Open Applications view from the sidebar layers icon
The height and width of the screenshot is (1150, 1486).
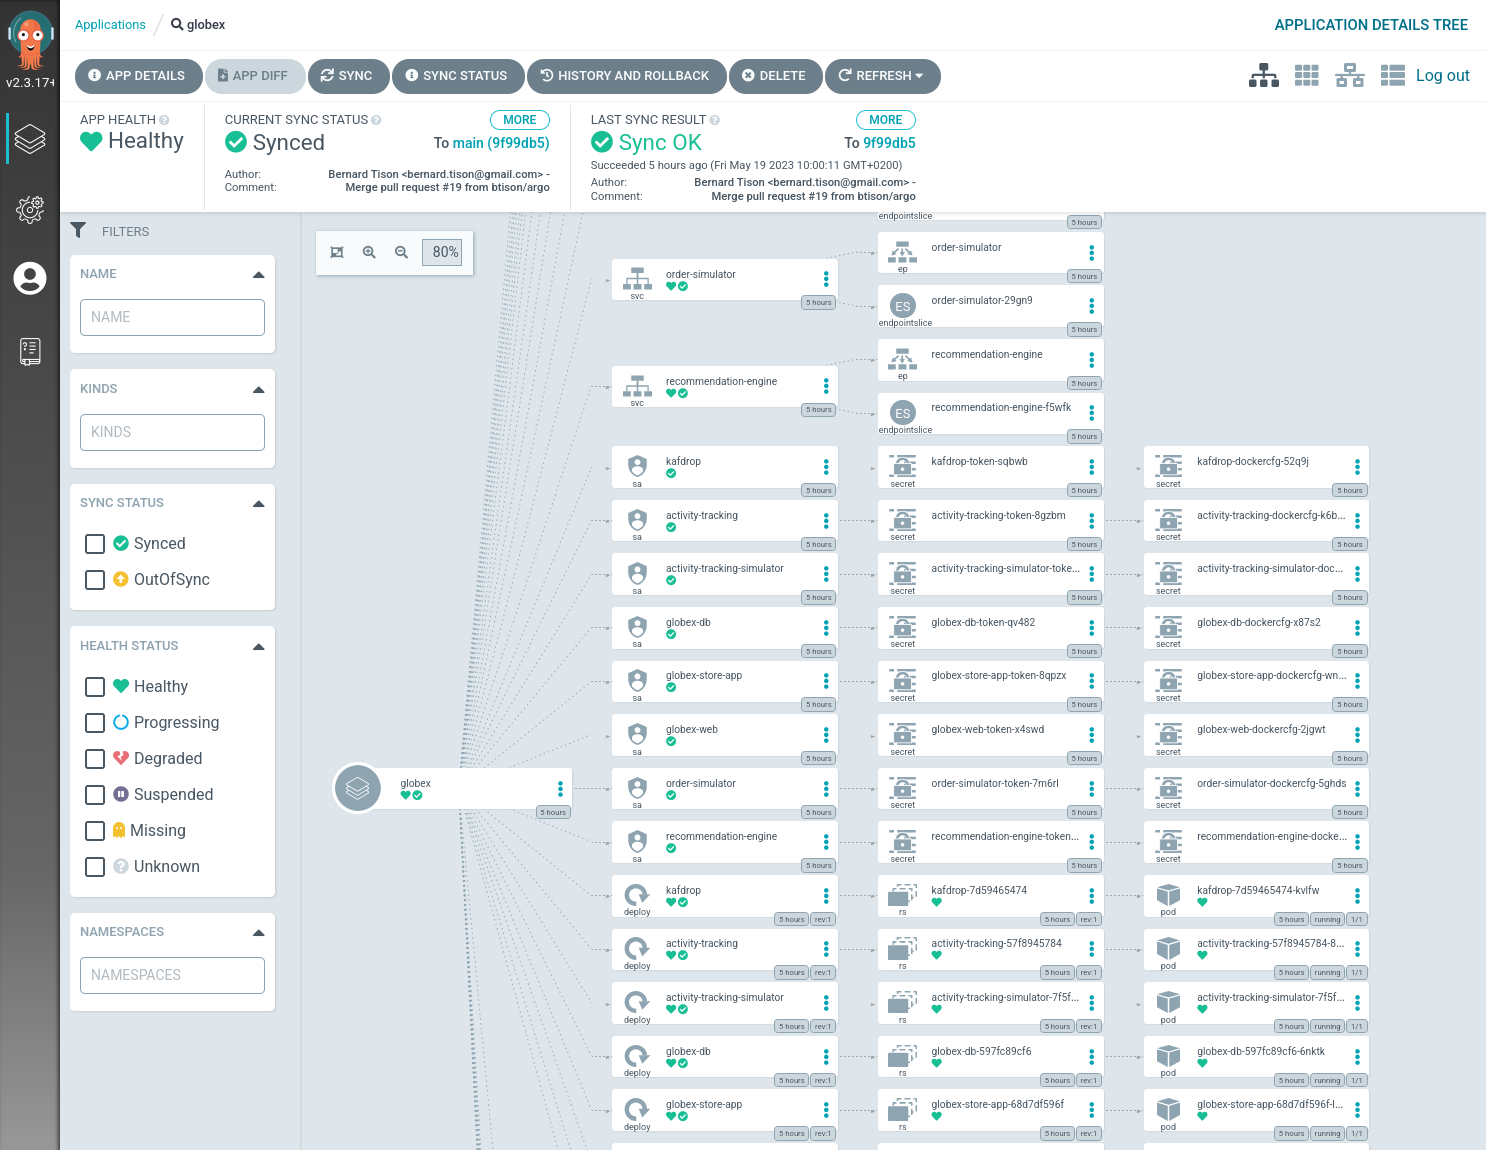(30, 139)
